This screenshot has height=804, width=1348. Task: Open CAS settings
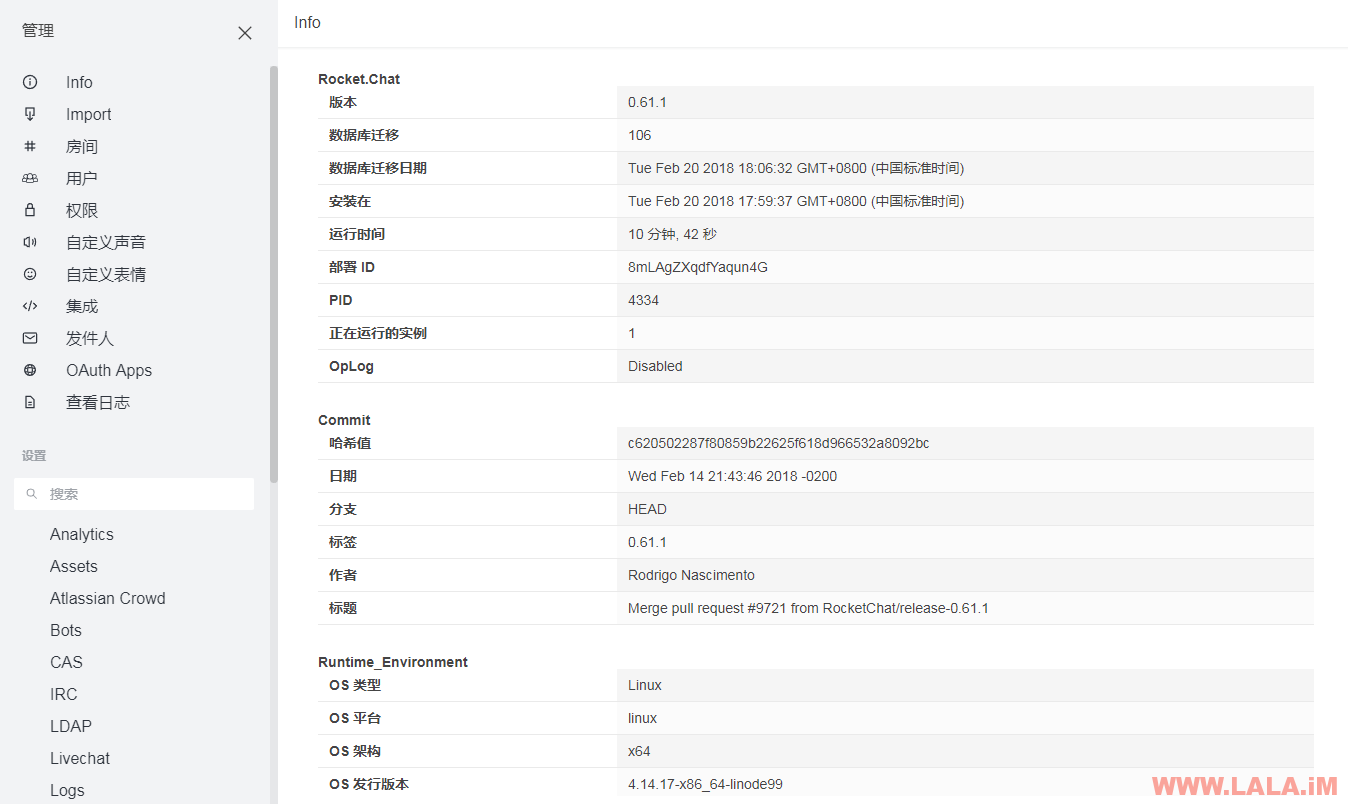point(66,662)
